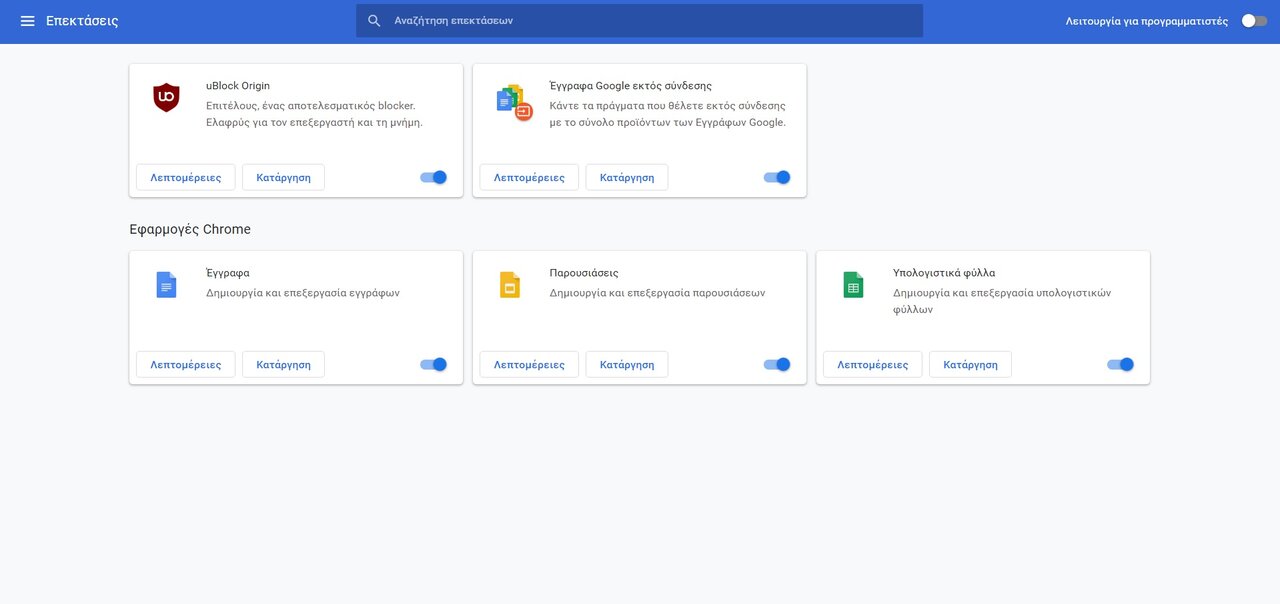Screen dimensions: 1280x604
Task: Click the green Υπολογιστικά φύλλα sheets icon
Action: pos(853,285)
